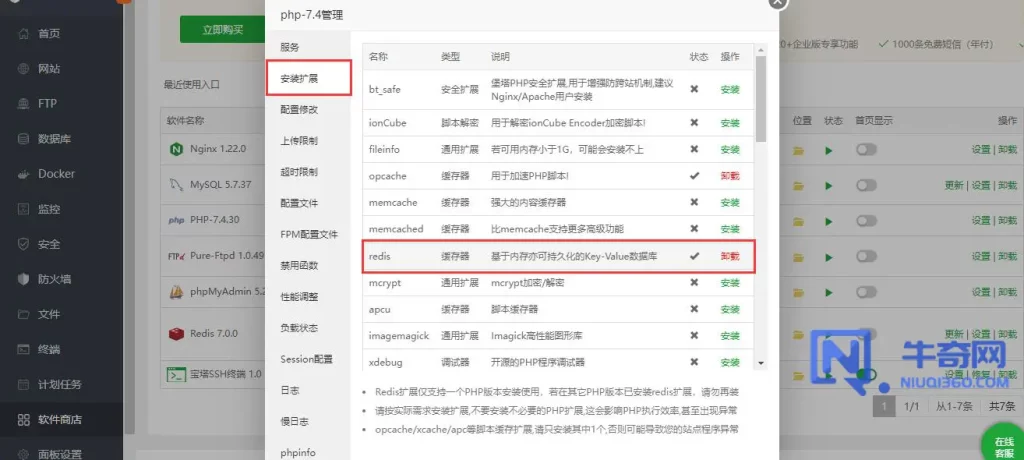Open 终端 terminal in the sidebar
The height and width of the screenshot is (460, 1024).
click(48, 350)
